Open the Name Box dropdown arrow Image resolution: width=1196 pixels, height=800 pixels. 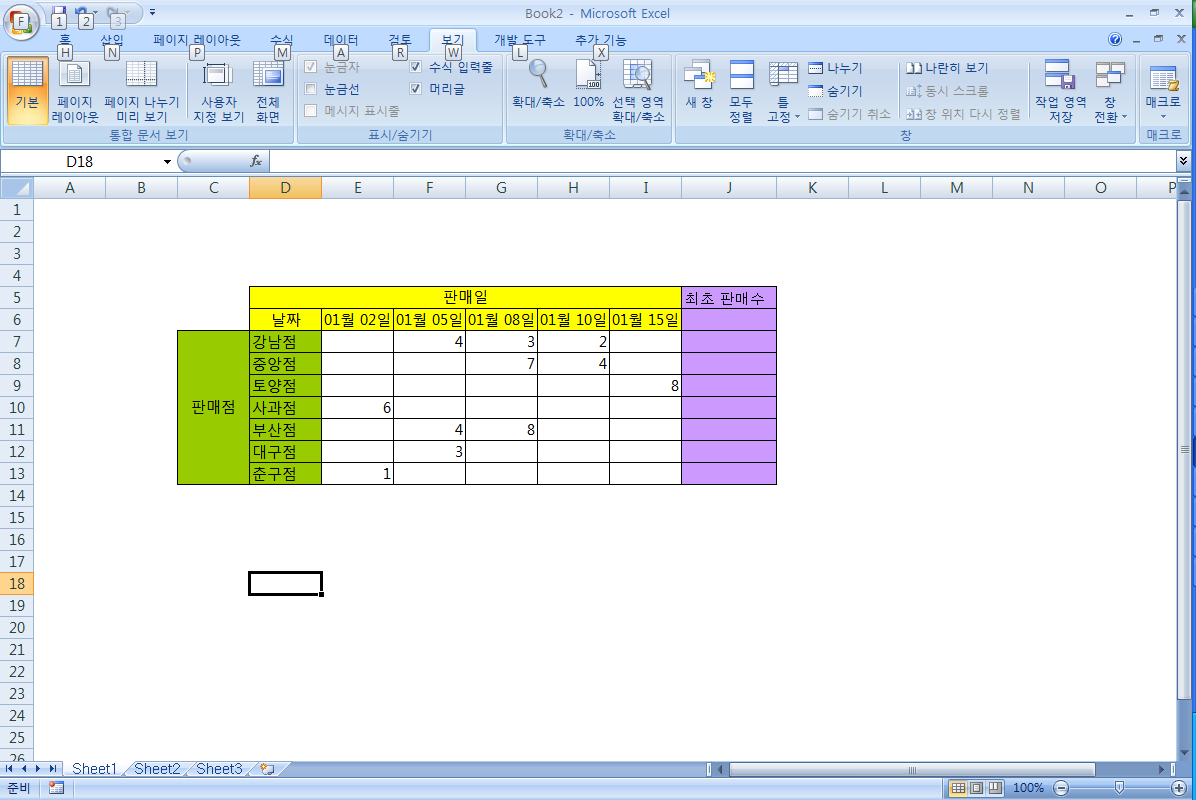167,162
